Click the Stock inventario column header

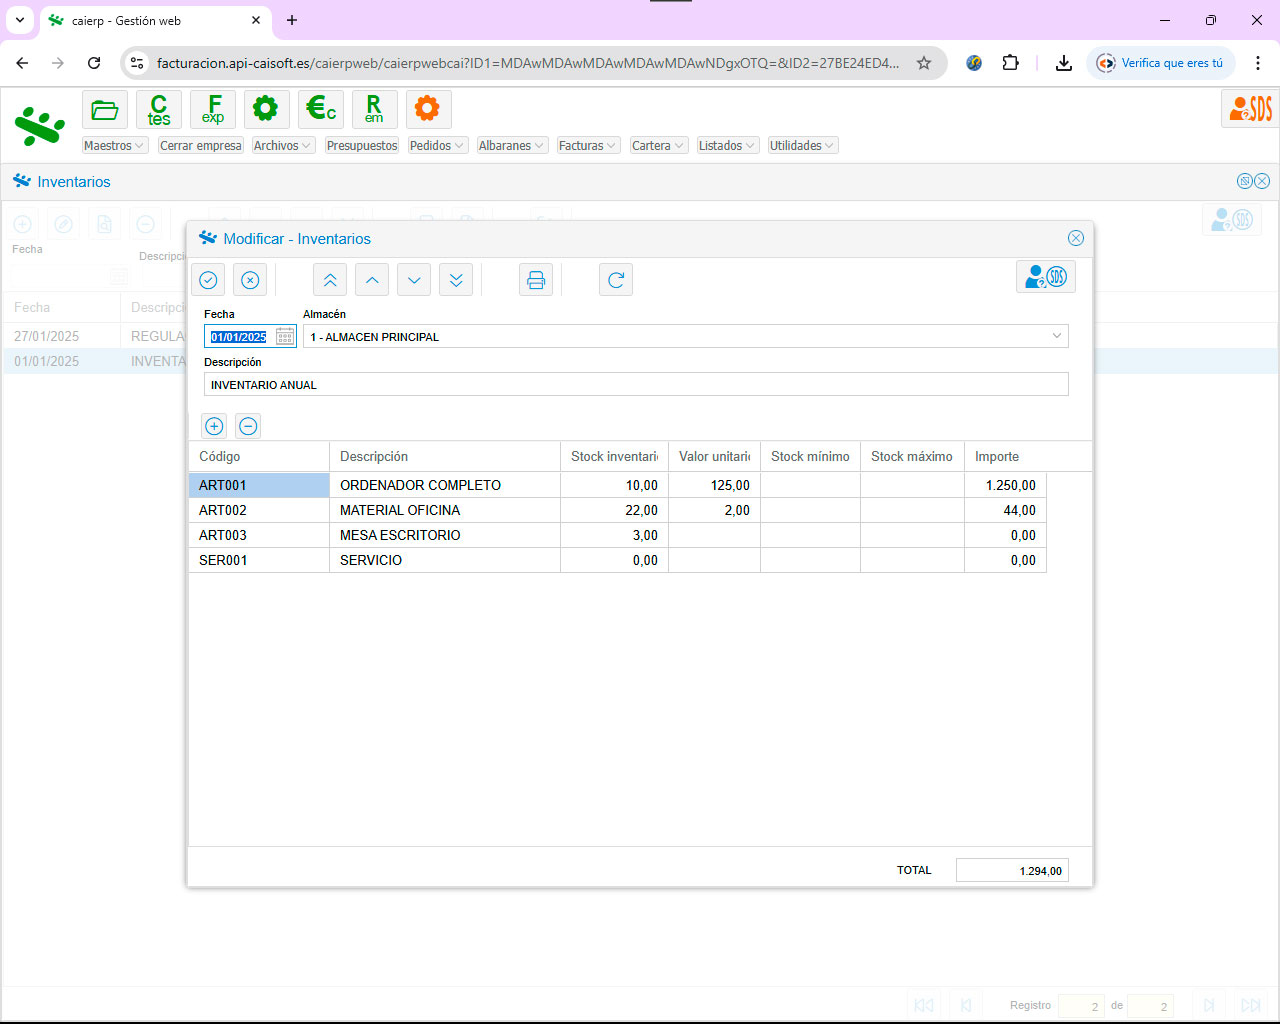[x=614, y=456]
